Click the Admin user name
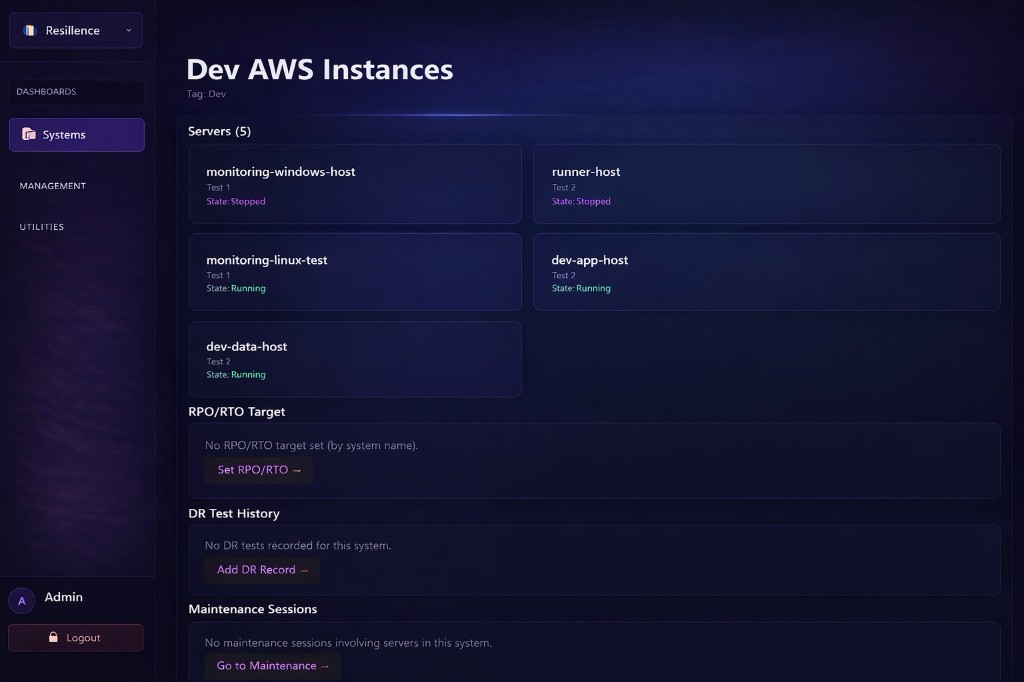The image size is (1024, 682). coord(63,597)
